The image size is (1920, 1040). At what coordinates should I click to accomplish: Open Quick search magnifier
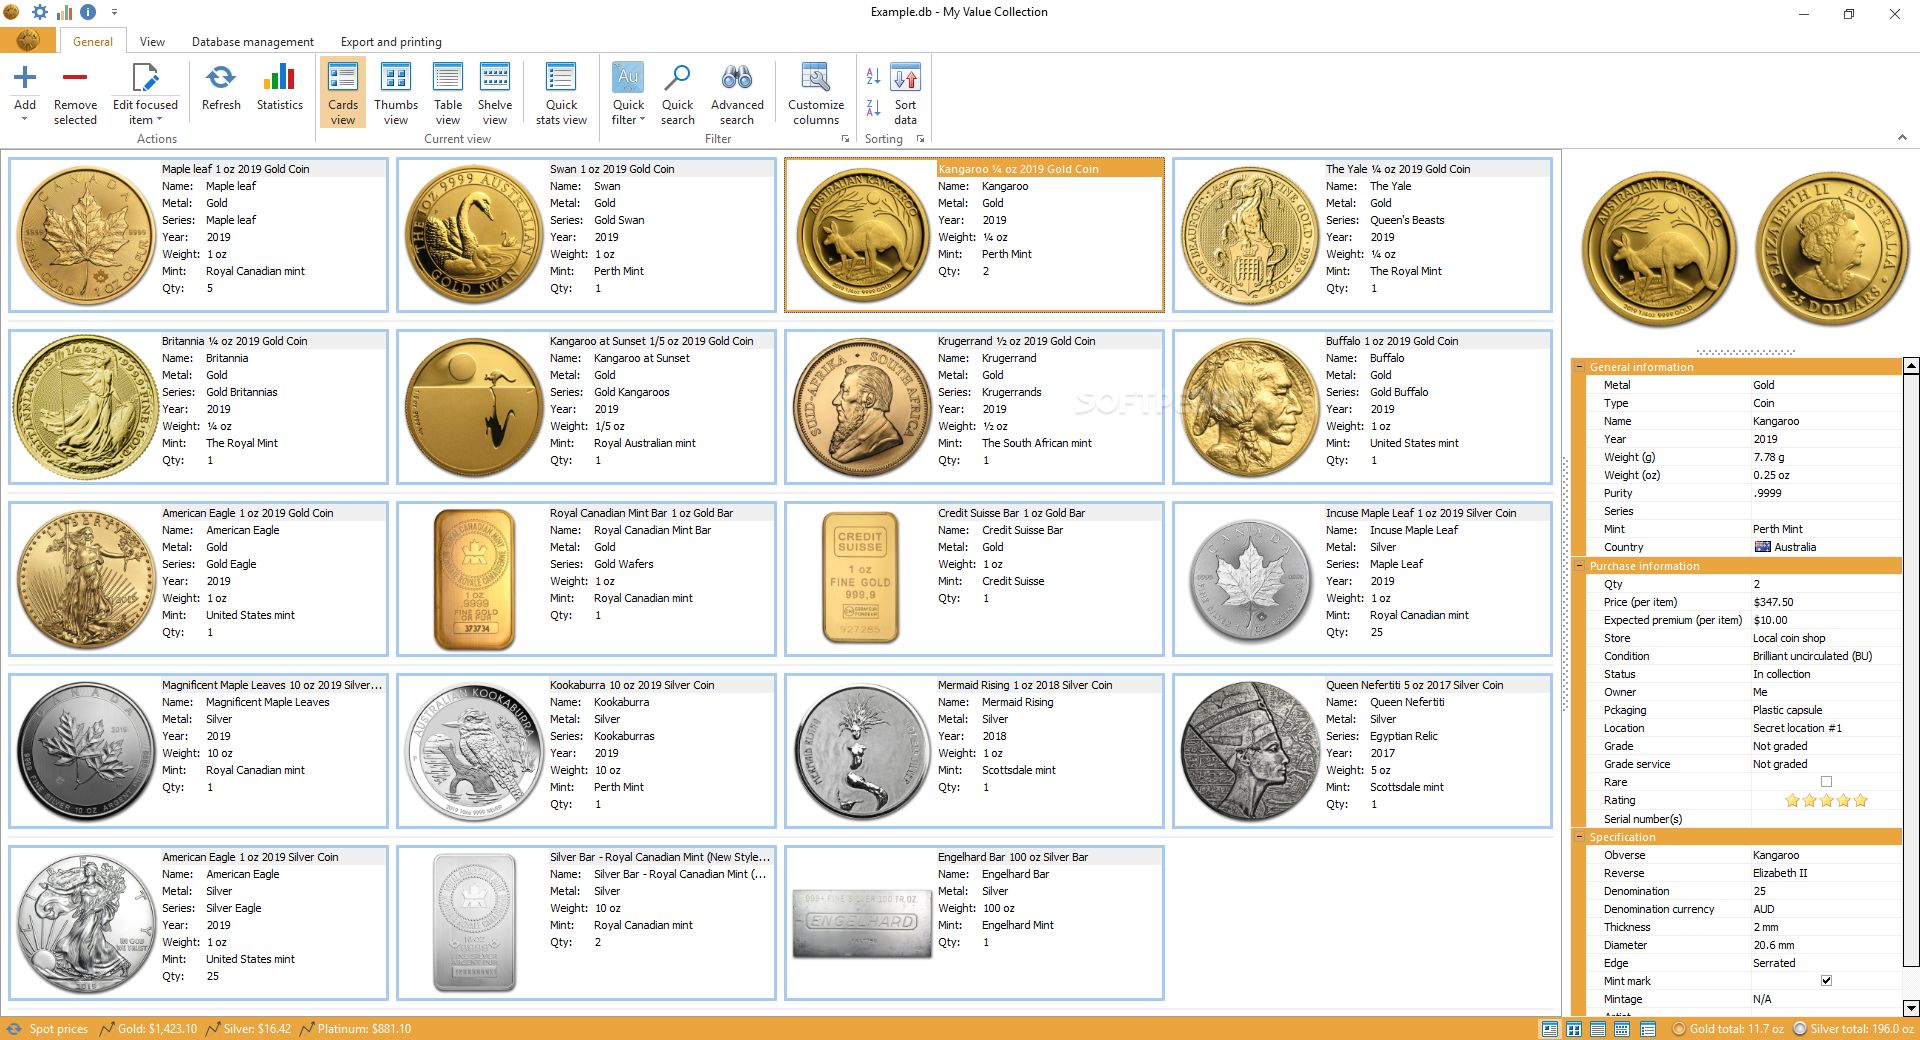pos(677,92)
